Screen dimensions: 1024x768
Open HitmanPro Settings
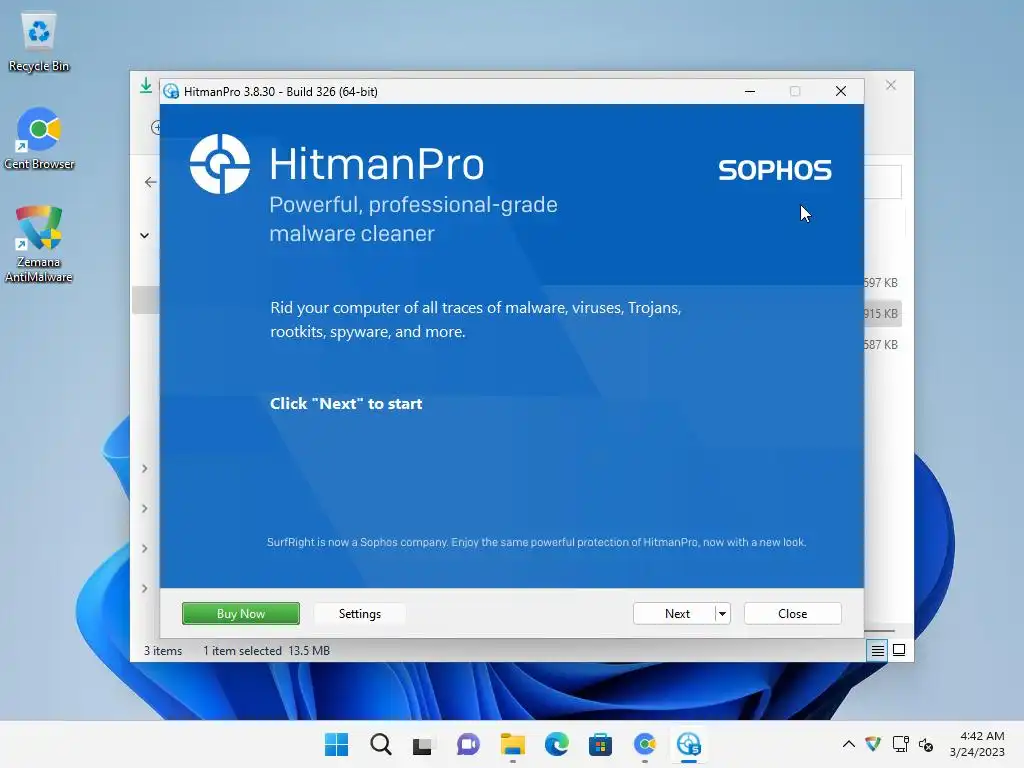[359, 613]
